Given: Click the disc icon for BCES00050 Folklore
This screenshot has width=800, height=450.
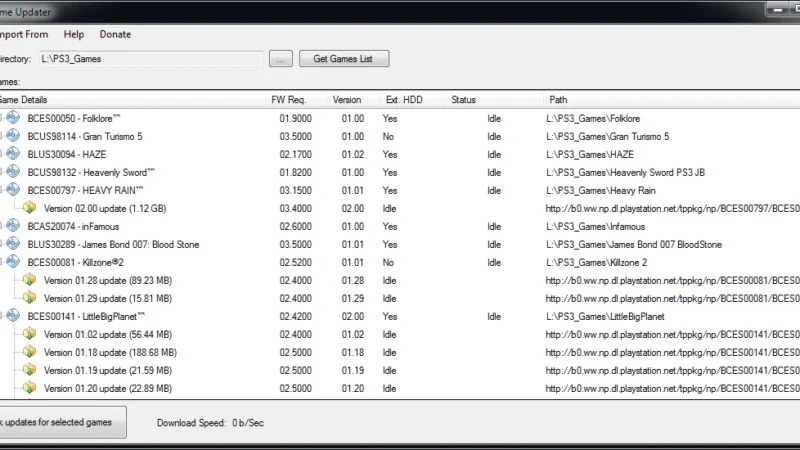Looking at the screenshot, I should coord(13,117).
